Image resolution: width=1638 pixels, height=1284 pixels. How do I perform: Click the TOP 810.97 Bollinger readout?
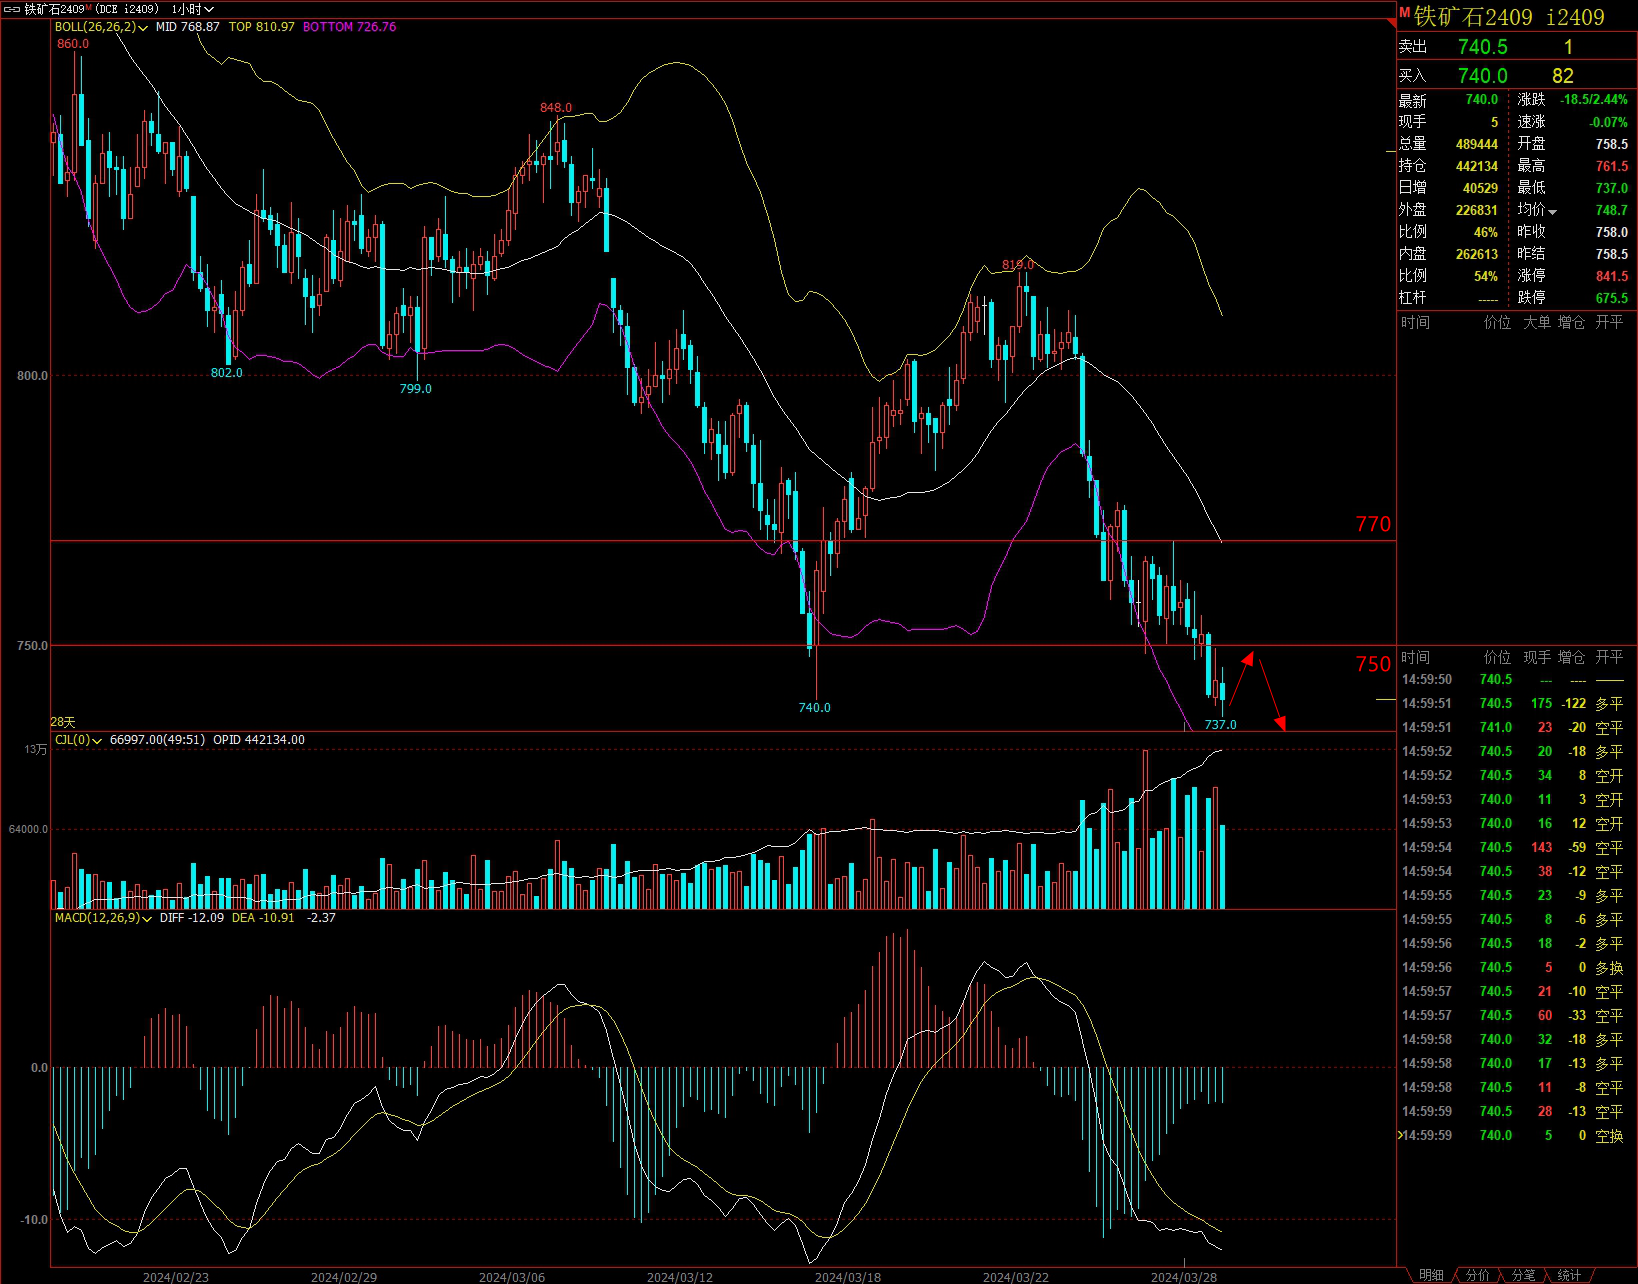point(262,27)
